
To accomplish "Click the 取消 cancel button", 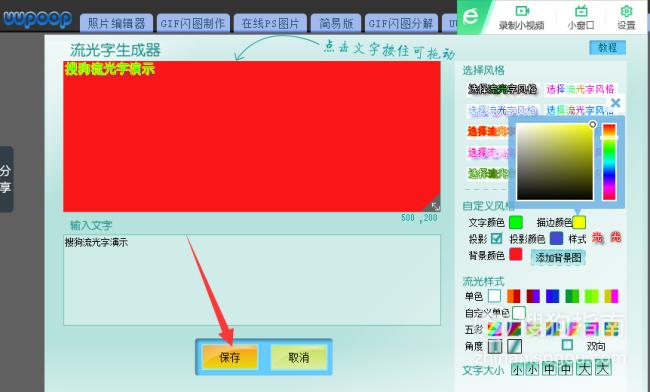I will [x=298, y=357].
